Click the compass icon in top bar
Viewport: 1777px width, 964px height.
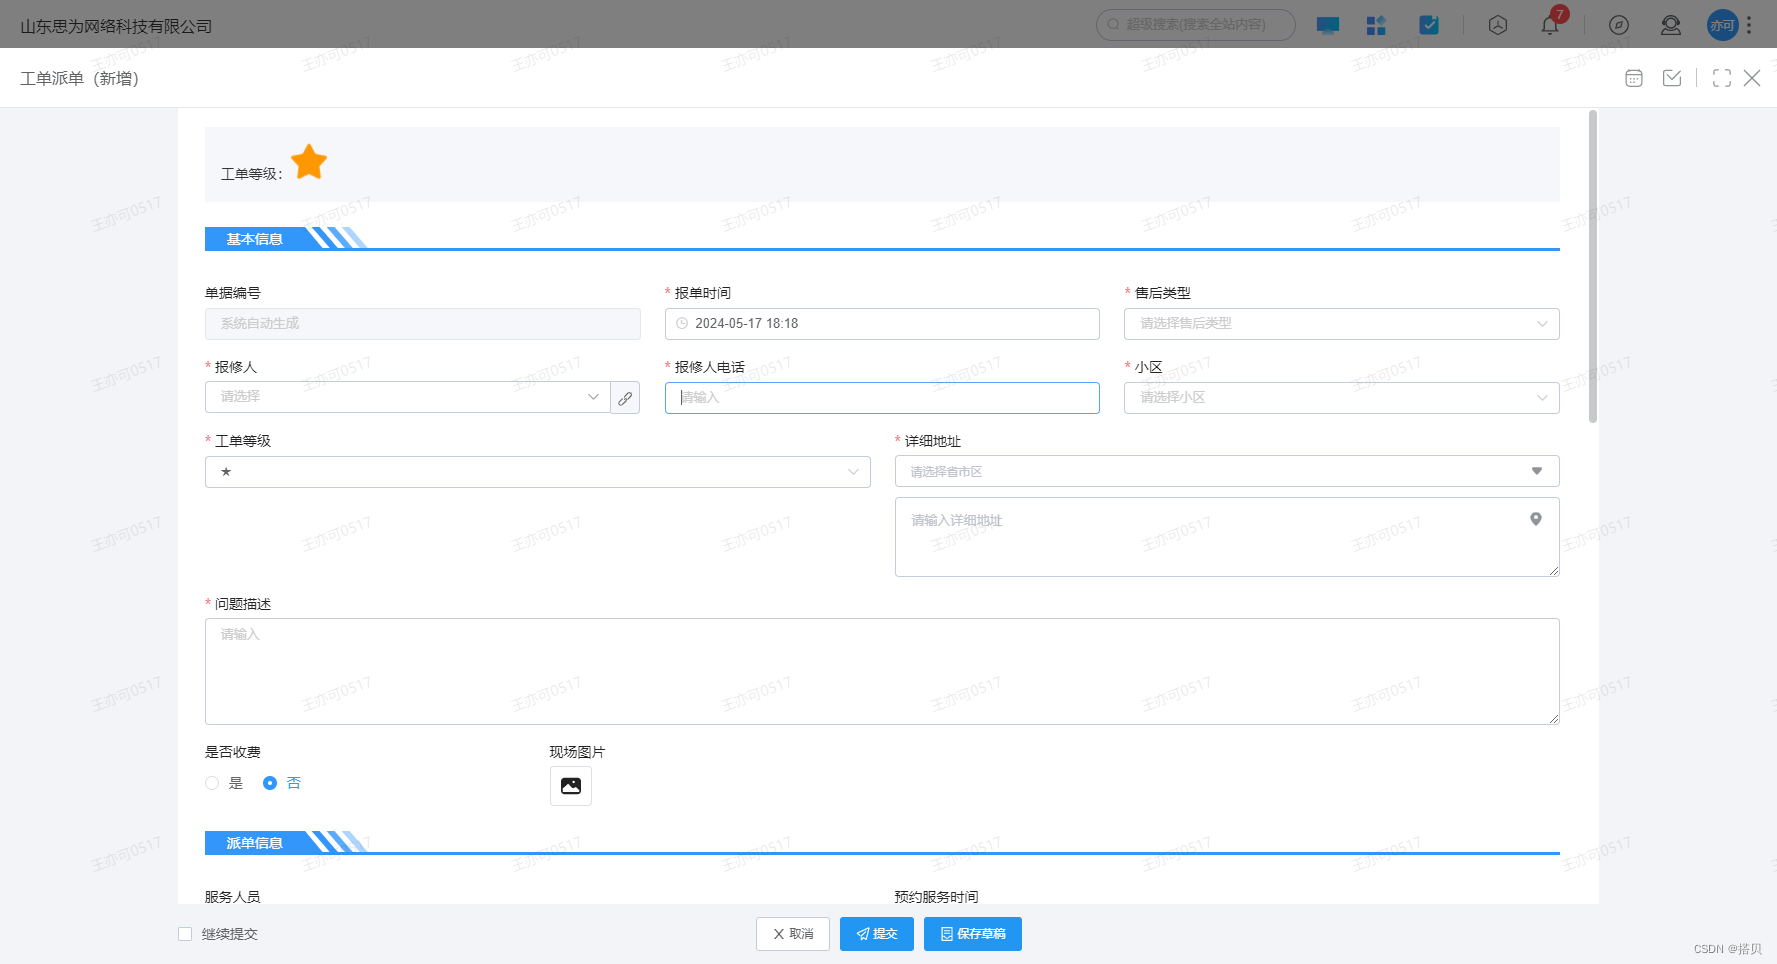(1619, 25)
